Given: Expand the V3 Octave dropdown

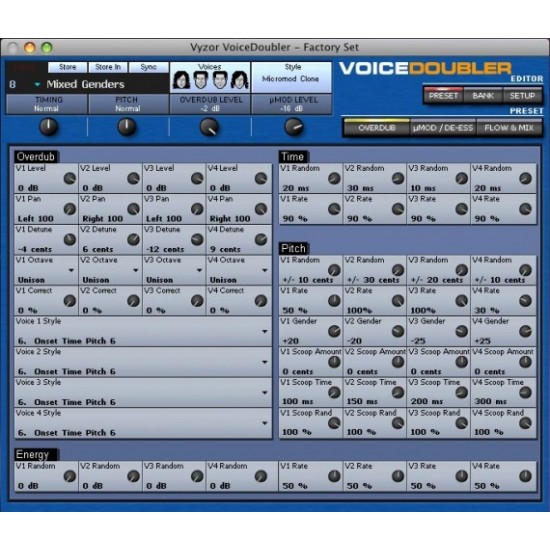Looking at the screenshot, I should 199,270.
